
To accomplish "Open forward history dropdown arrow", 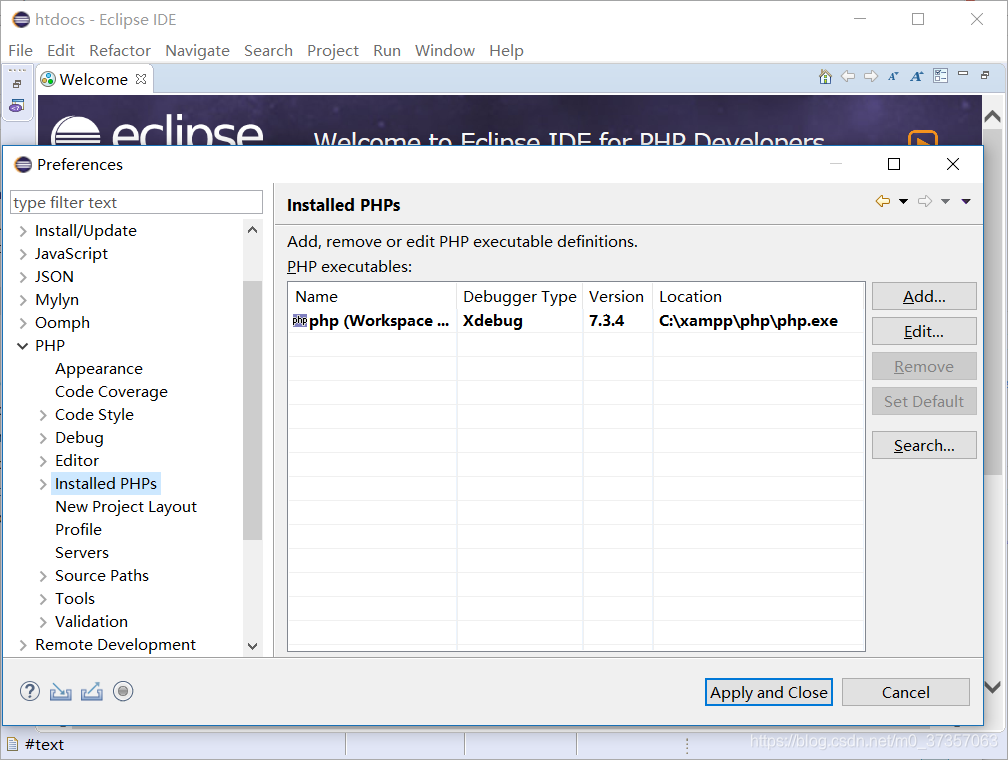I will 945,202.
